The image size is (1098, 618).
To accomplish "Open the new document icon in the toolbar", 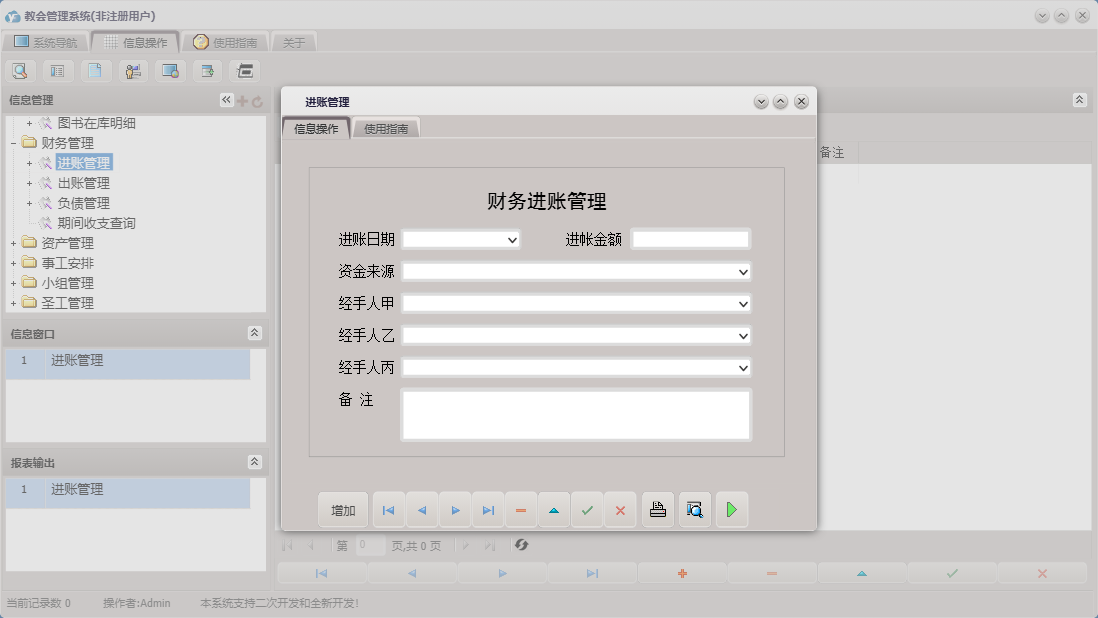I will point(95,70).
